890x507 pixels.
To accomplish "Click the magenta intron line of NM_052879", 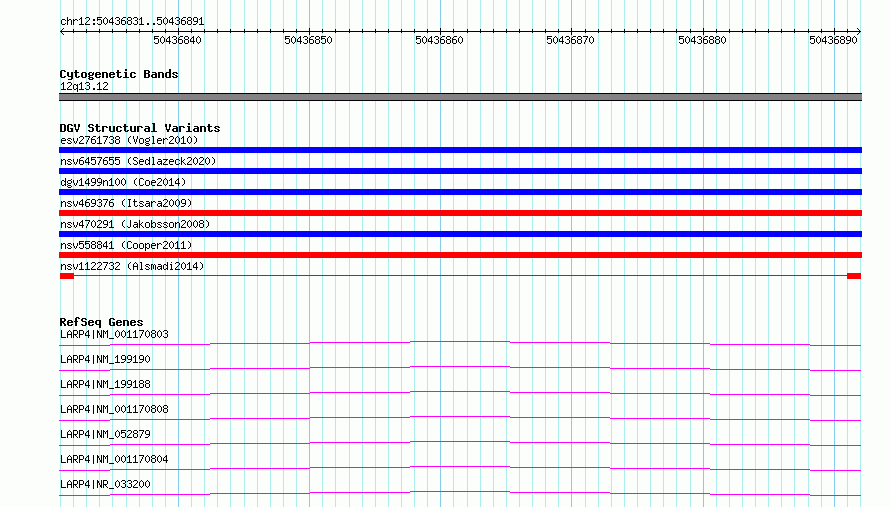I will point(460,442).
